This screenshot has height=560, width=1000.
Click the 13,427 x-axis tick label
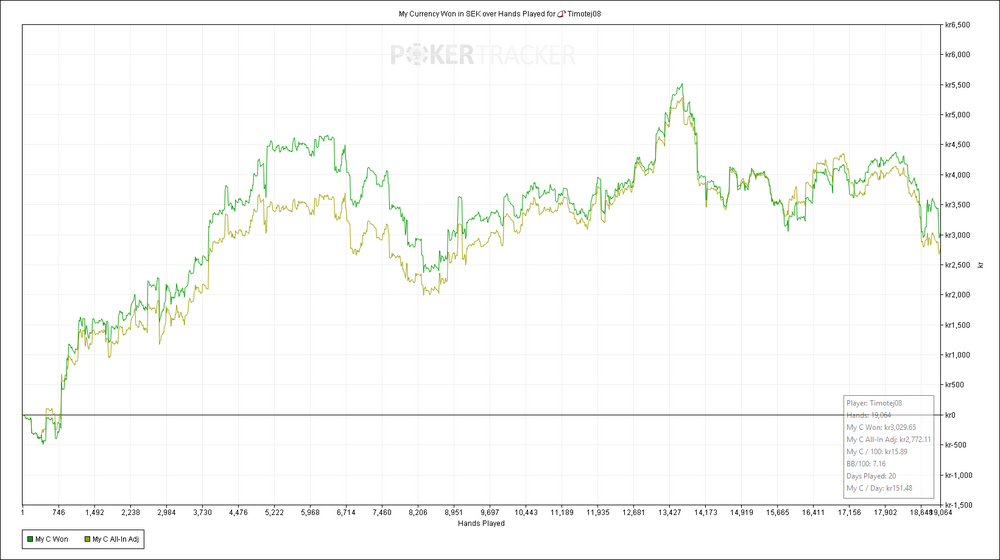point(670,512)
